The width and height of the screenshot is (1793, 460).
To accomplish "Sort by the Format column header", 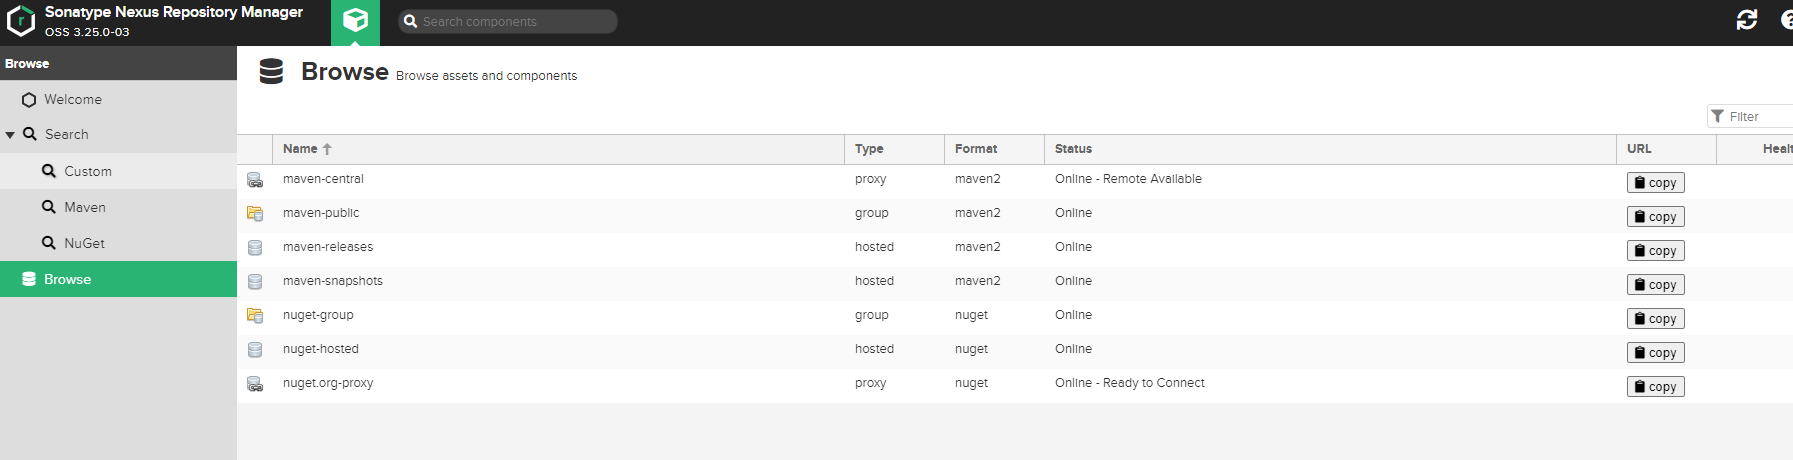I will click(x=994, y=149).
